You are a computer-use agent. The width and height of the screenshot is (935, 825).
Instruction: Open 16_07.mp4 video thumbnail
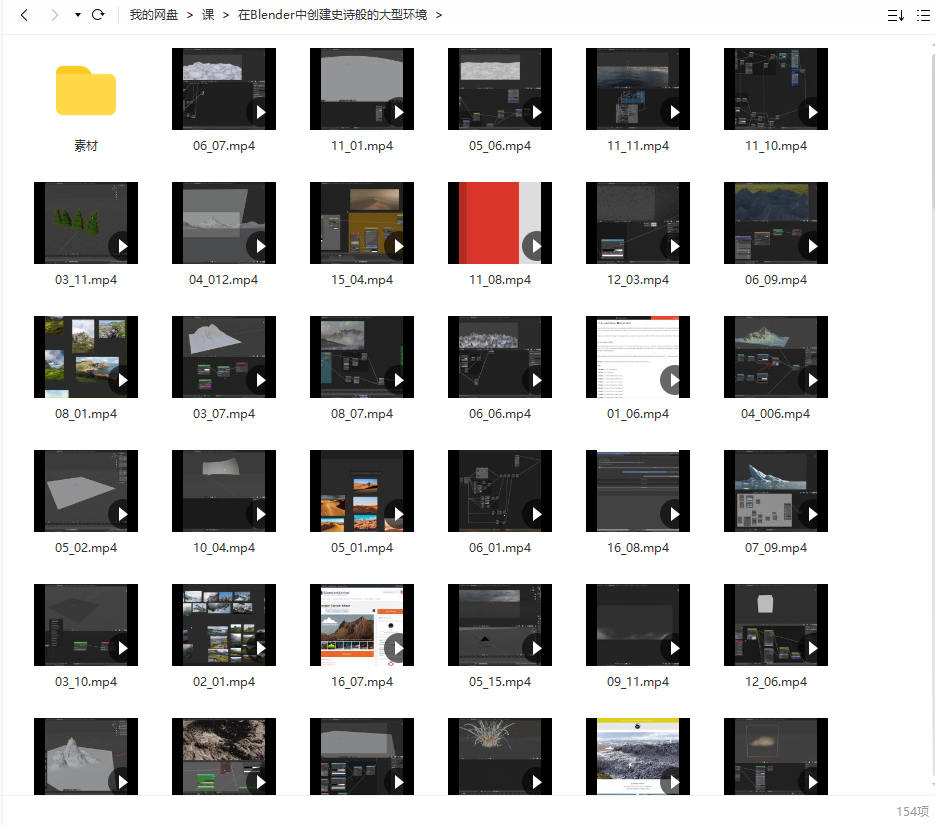(x=362, y=625)
